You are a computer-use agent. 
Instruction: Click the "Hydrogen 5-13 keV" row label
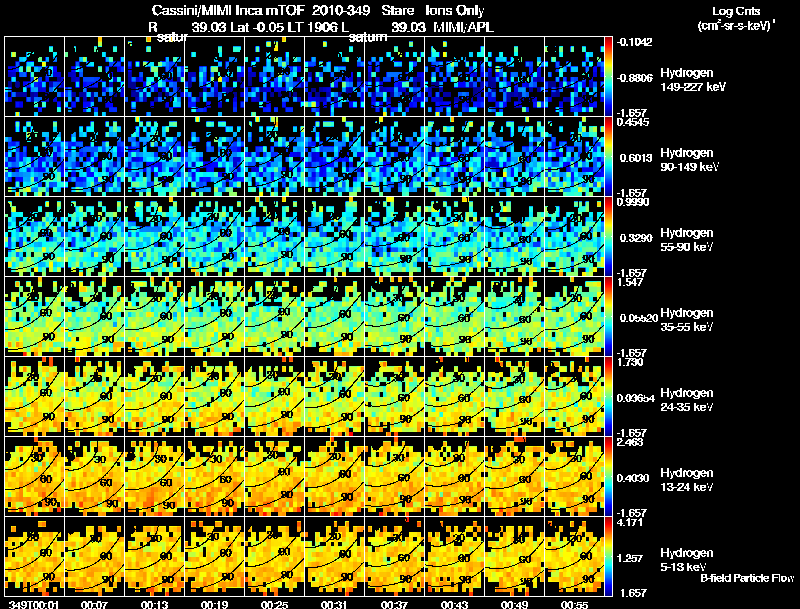[687, 561]
